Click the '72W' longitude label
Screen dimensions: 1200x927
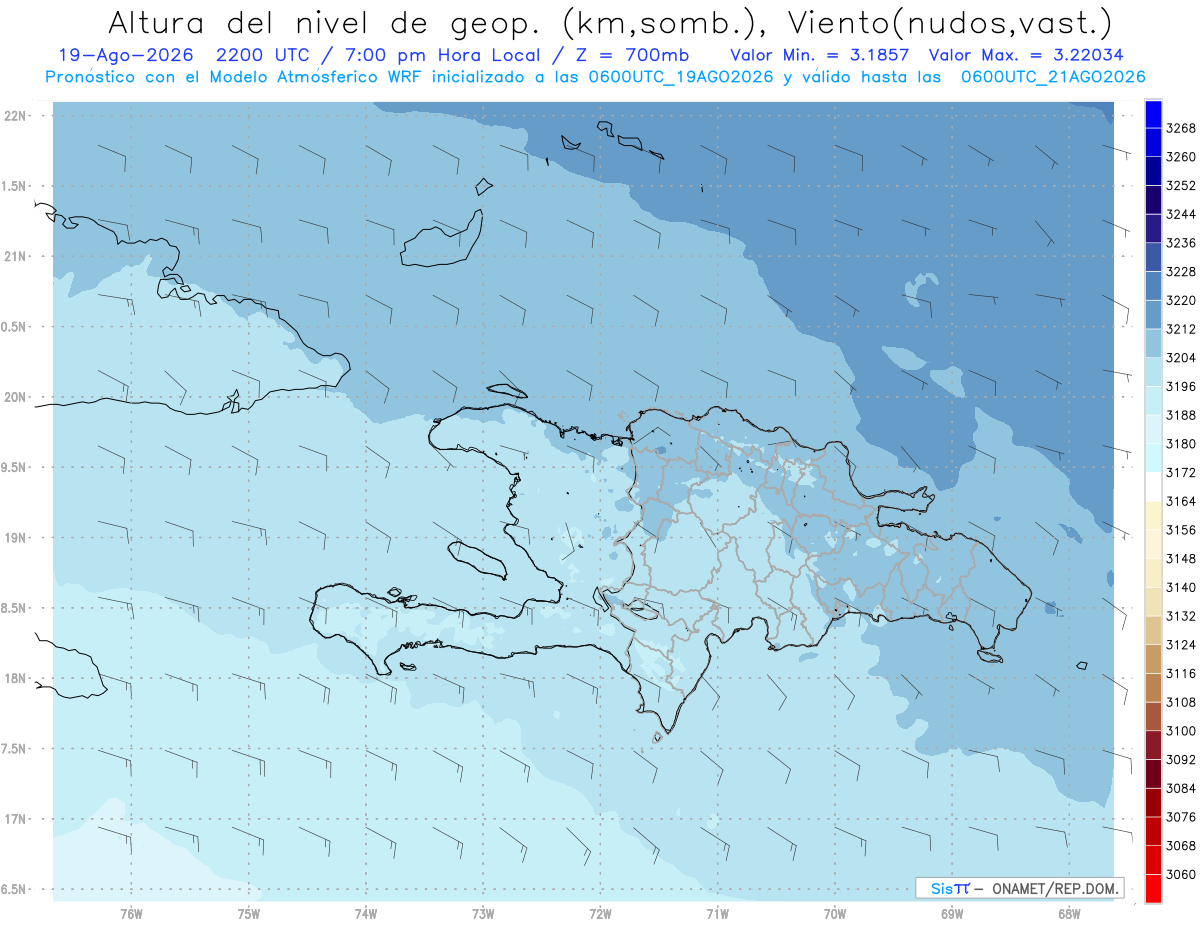[600, 914]
